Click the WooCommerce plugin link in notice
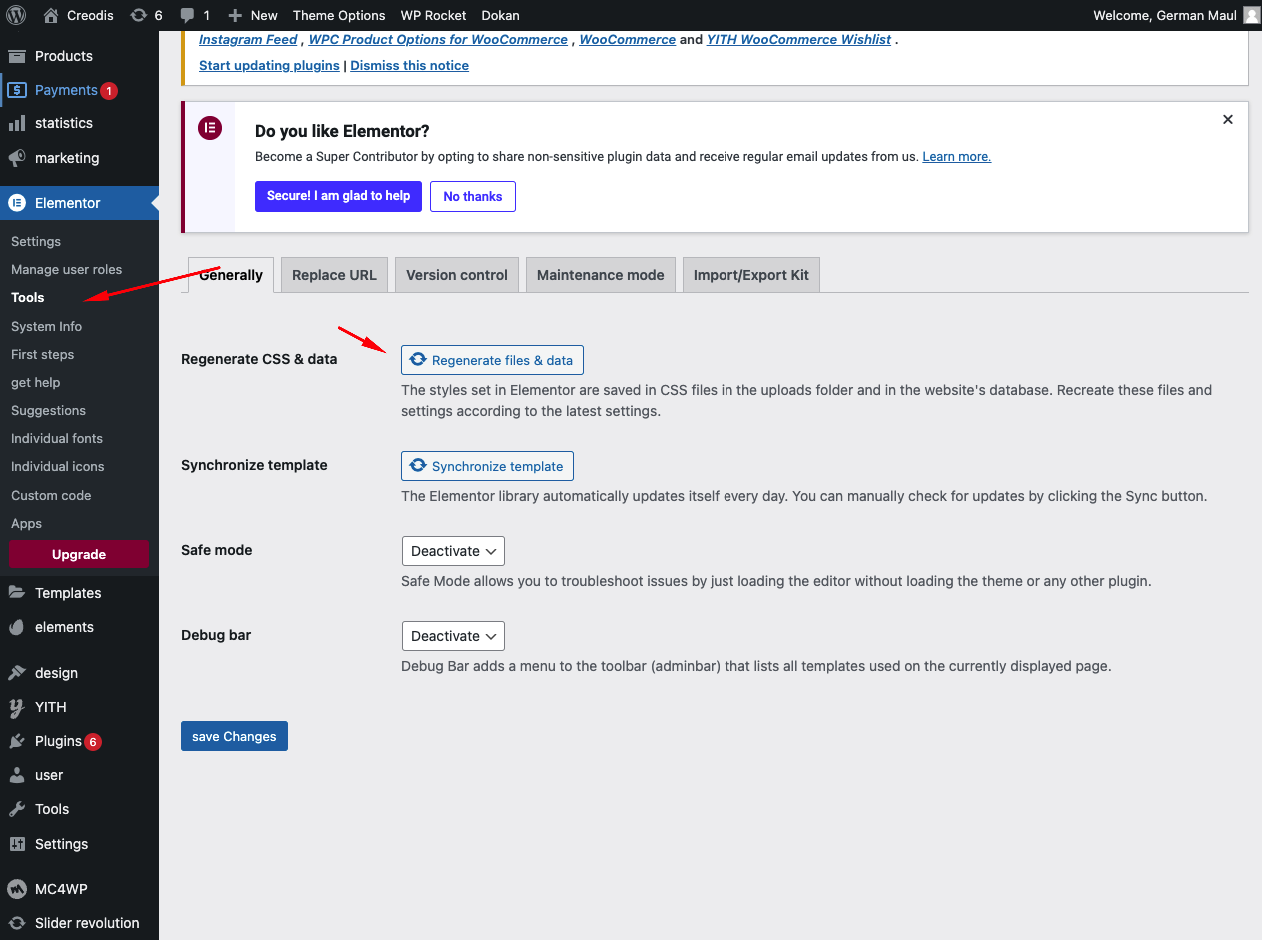The width and height of the screenshot is (1262, 940). click(627, 39)
